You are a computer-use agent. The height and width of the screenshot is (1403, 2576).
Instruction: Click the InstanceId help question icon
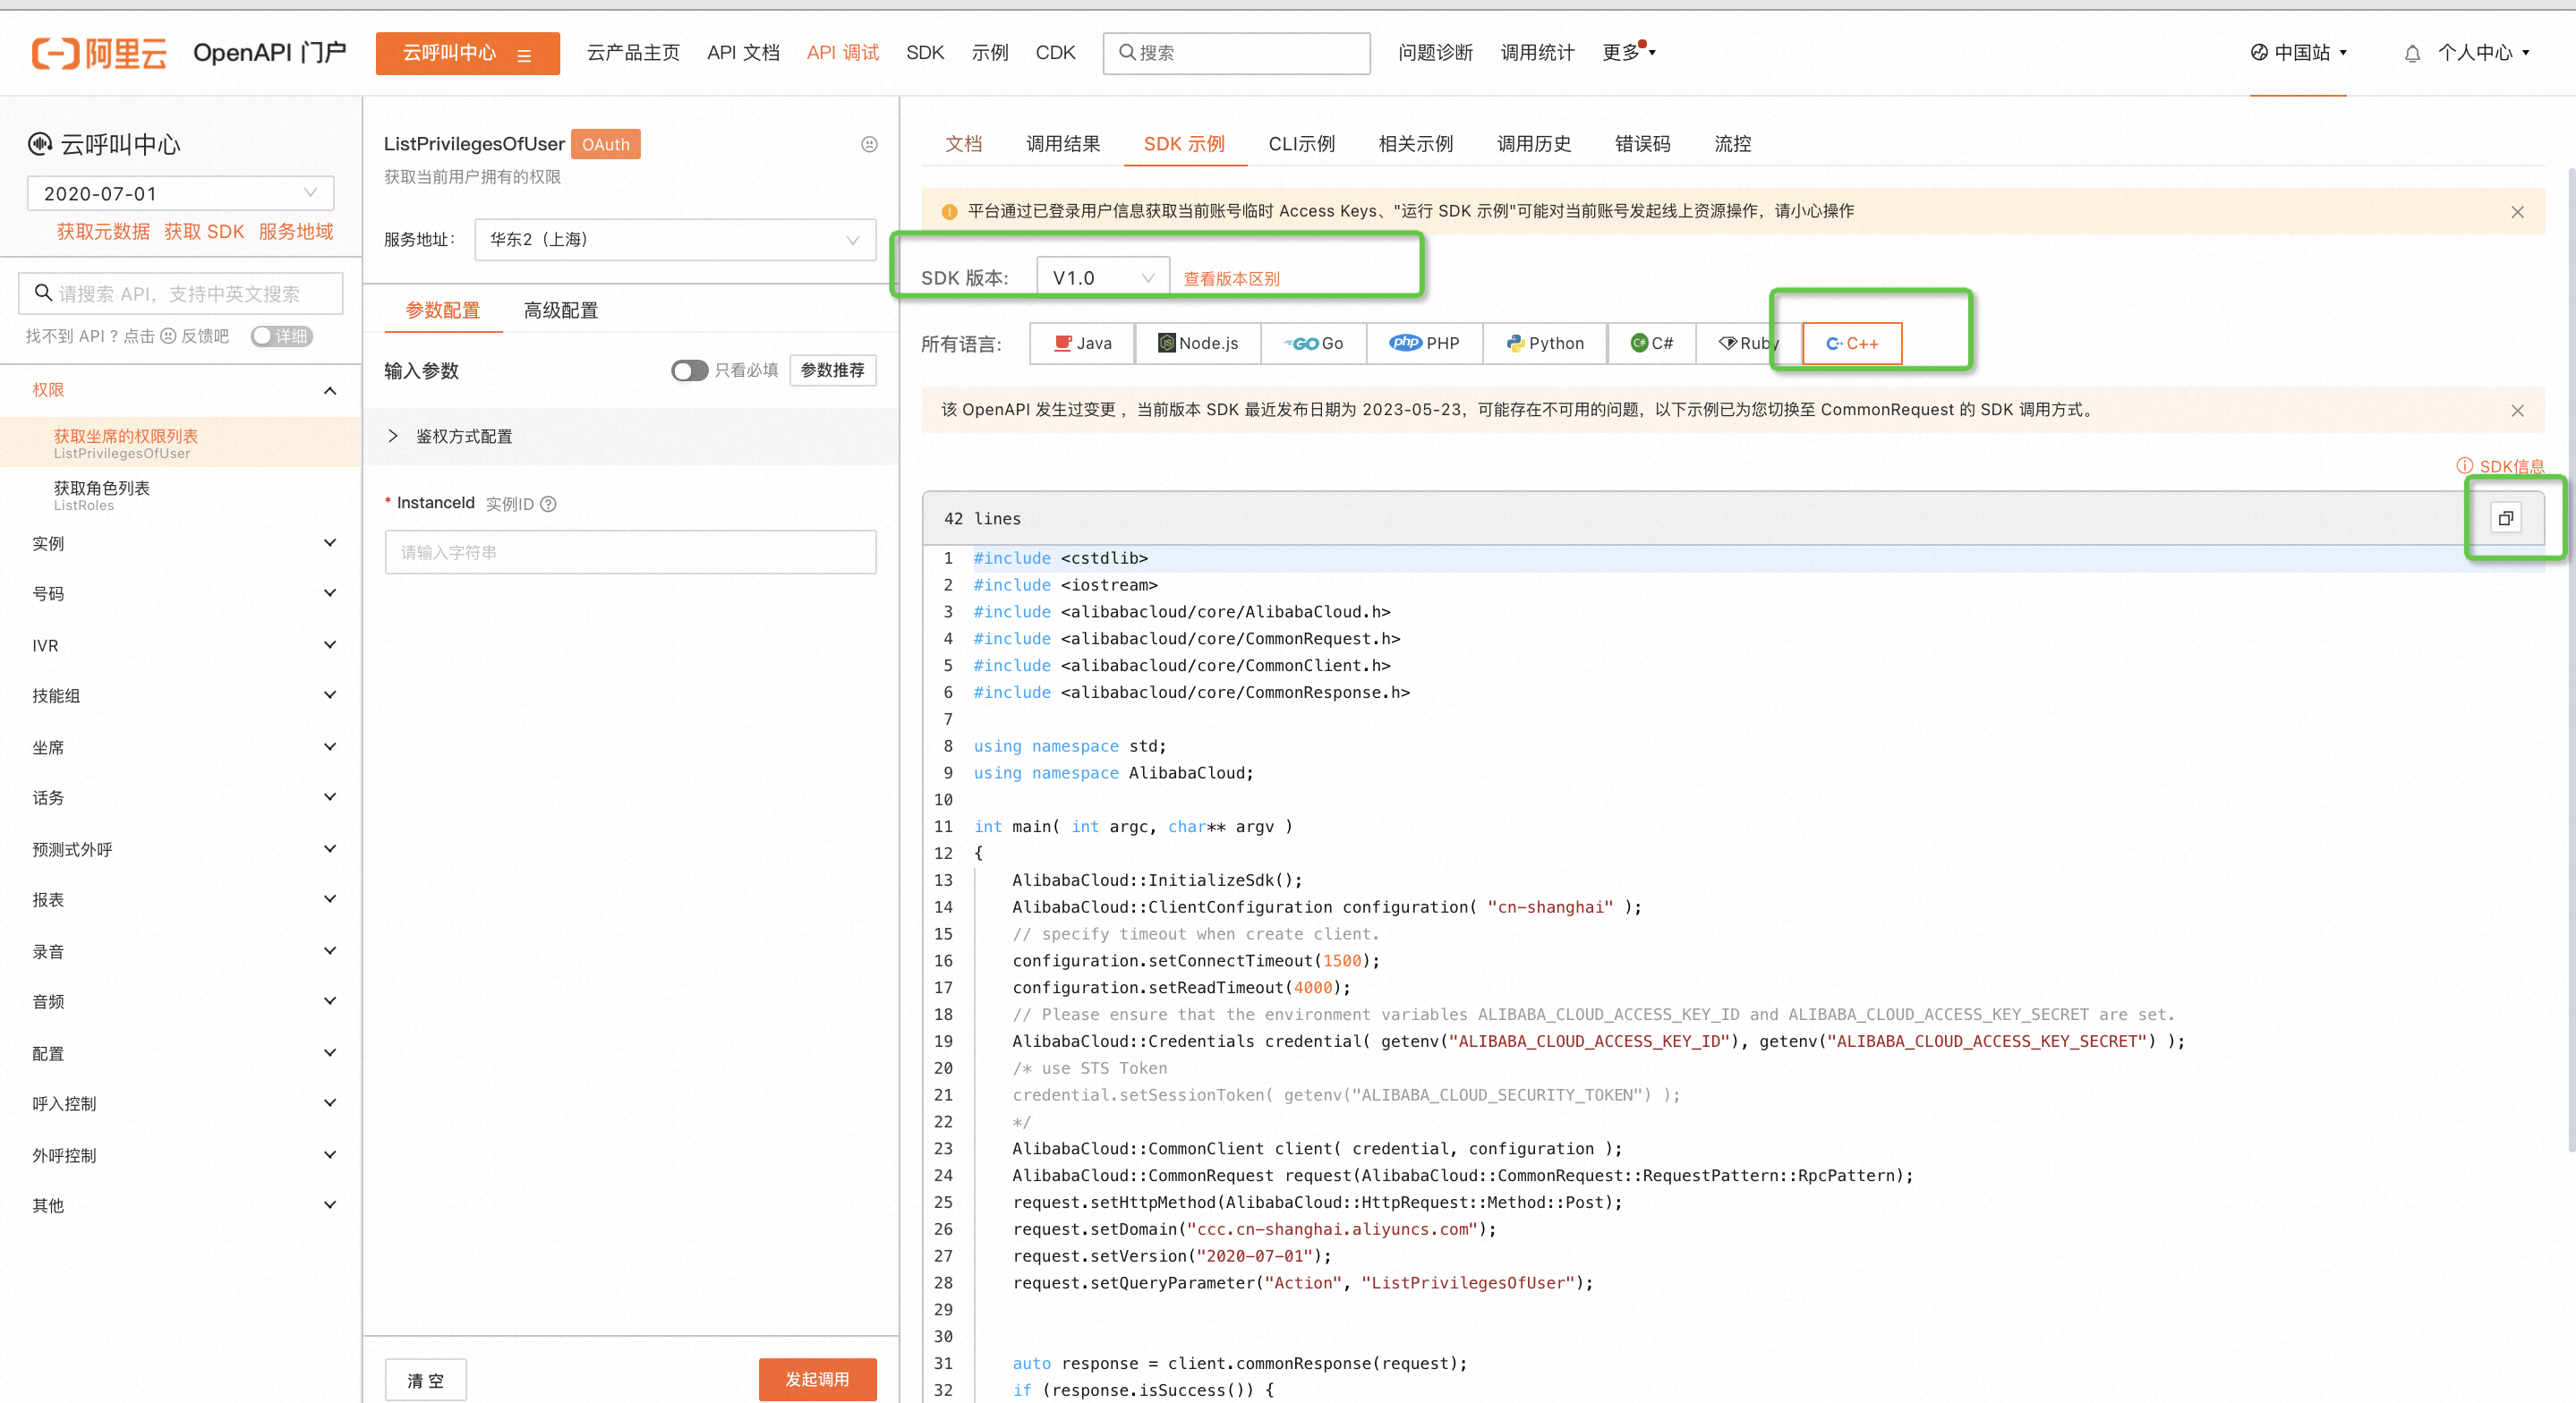click(x=548, y=504)
